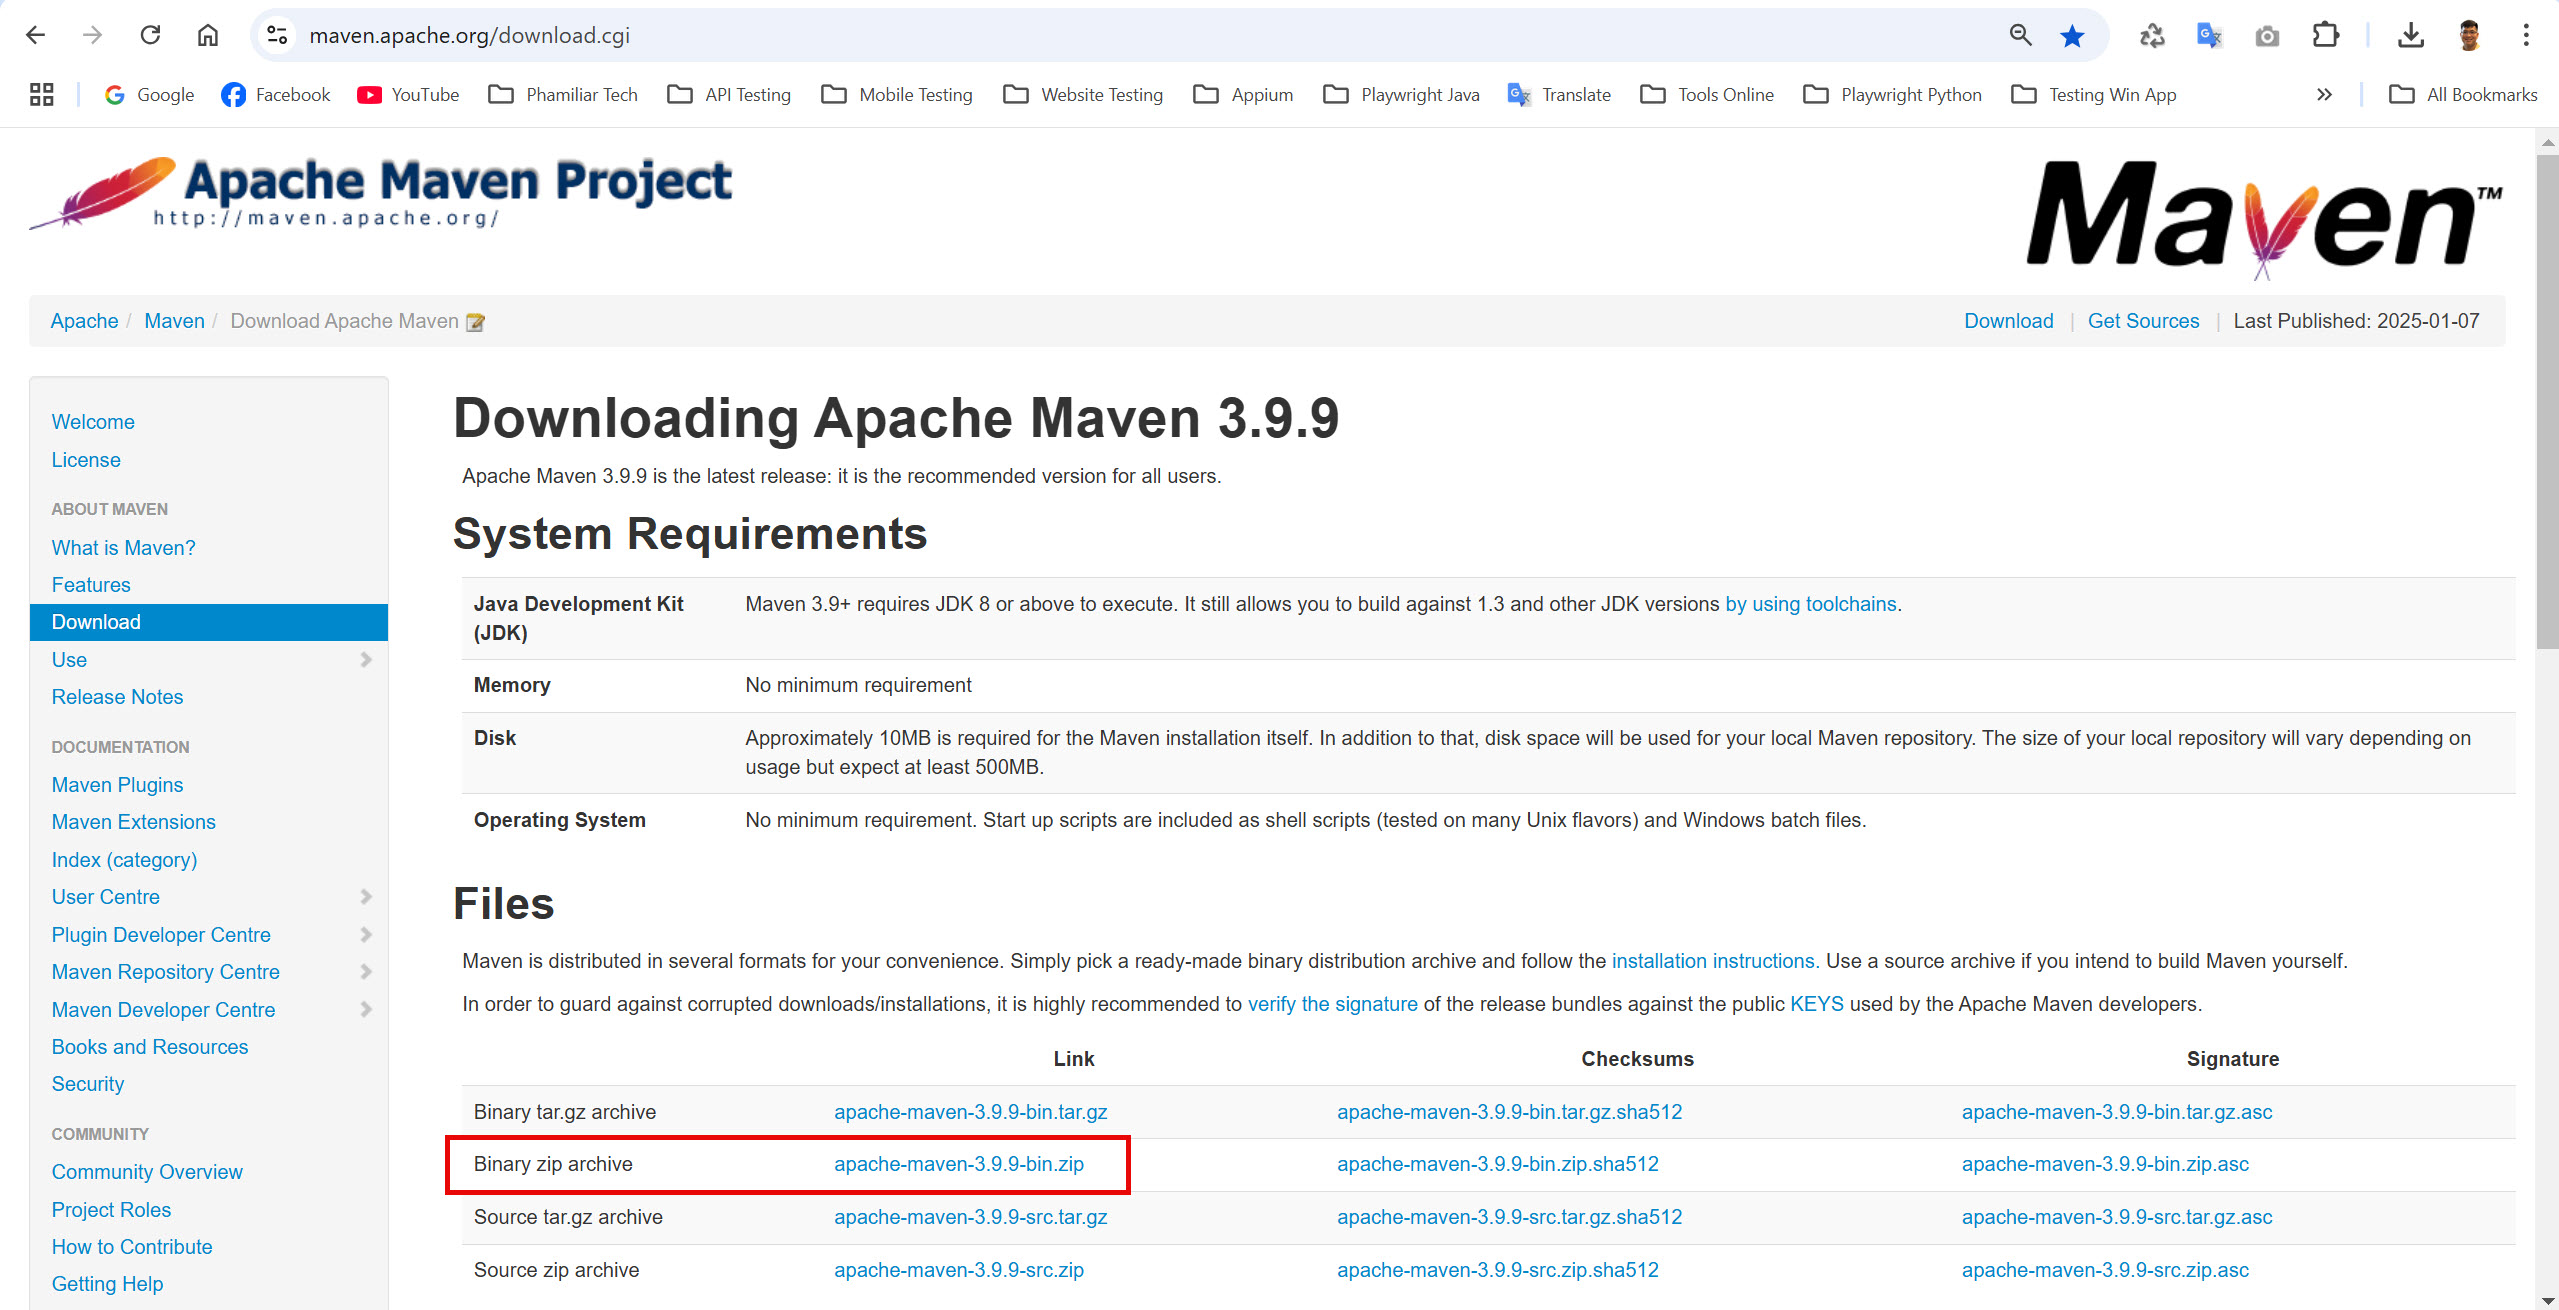This screenshot has width=2559, height=1310.
Task: Open the Translate bookmark
Action: pos(1559,94)
